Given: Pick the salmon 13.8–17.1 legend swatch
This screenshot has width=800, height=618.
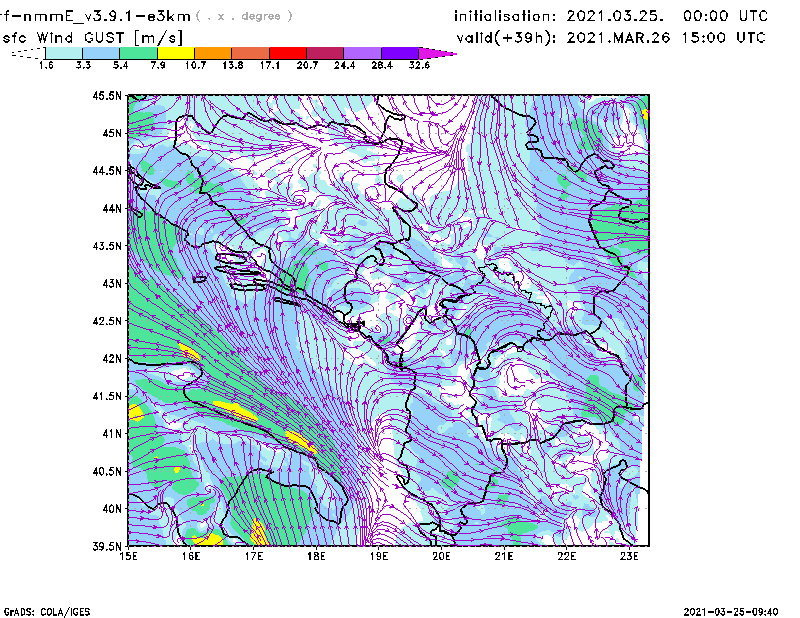Looking at the screenshot, I should click(x=251, y=53).
